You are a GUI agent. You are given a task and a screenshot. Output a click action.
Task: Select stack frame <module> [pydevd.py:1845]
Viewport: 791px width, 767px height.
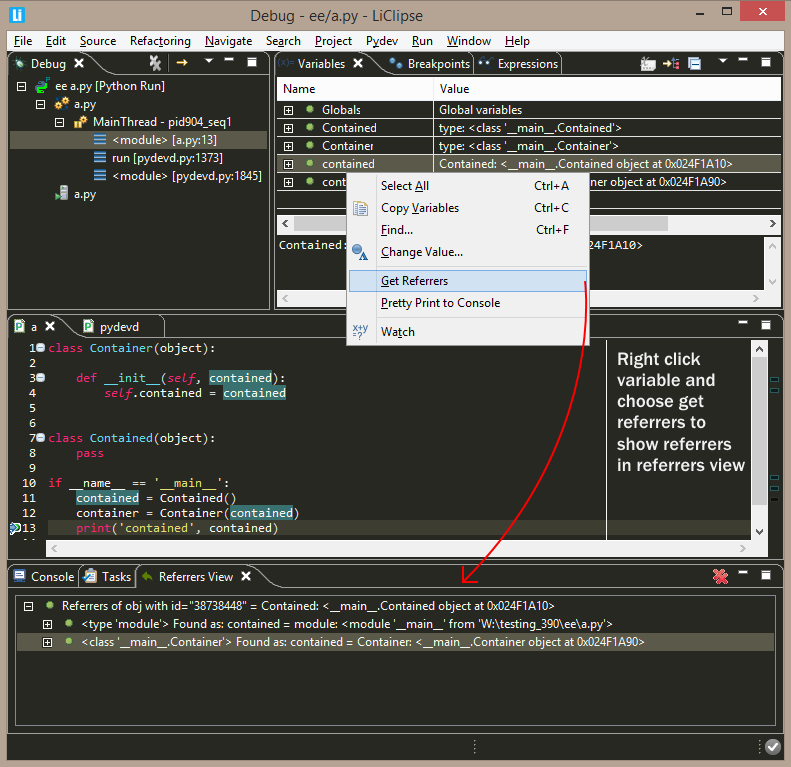(x=187, y=176)
